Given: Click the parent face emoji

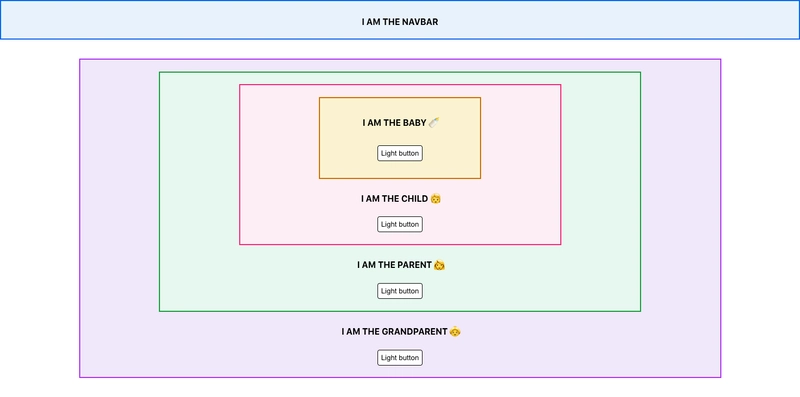Looking at the screenshot, I should click(439, 265).
